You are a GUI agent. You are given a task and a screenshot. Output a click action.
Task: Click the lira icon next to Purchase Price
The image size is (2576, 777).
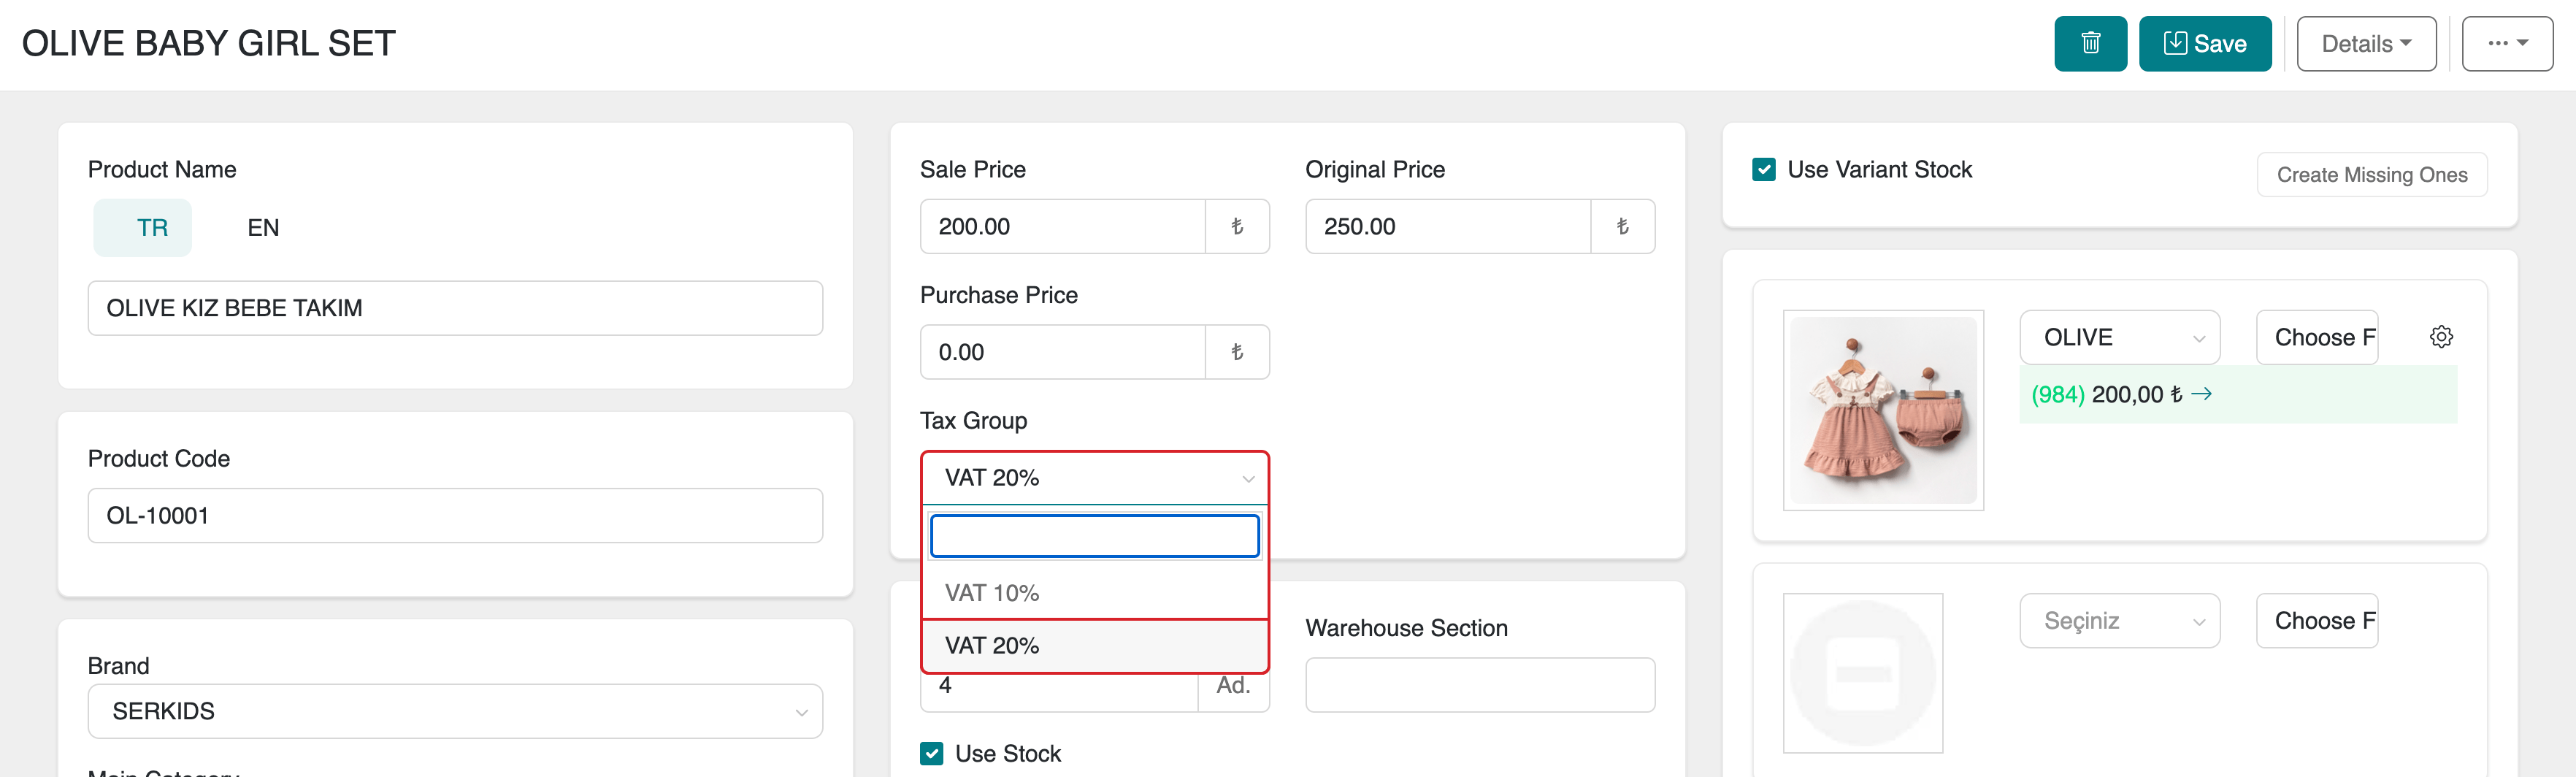(1236, 352)
